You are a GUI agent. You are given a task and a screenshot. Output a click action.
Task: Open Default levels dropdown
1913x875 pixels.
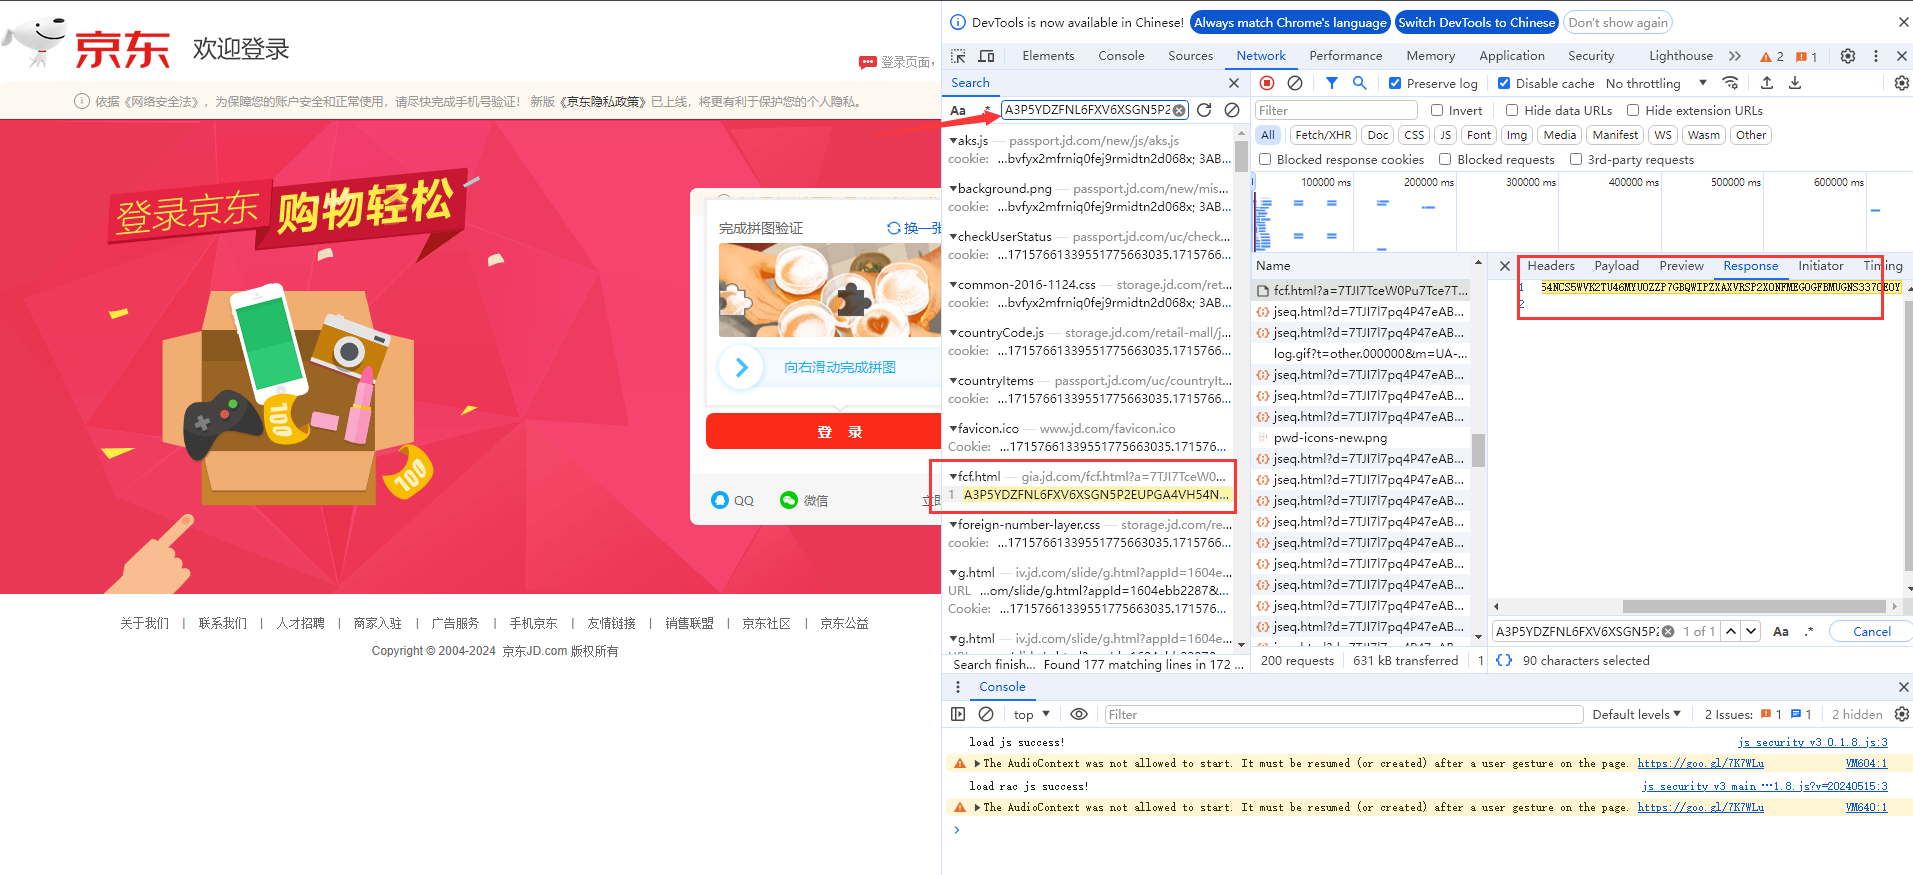(1637, 714)
